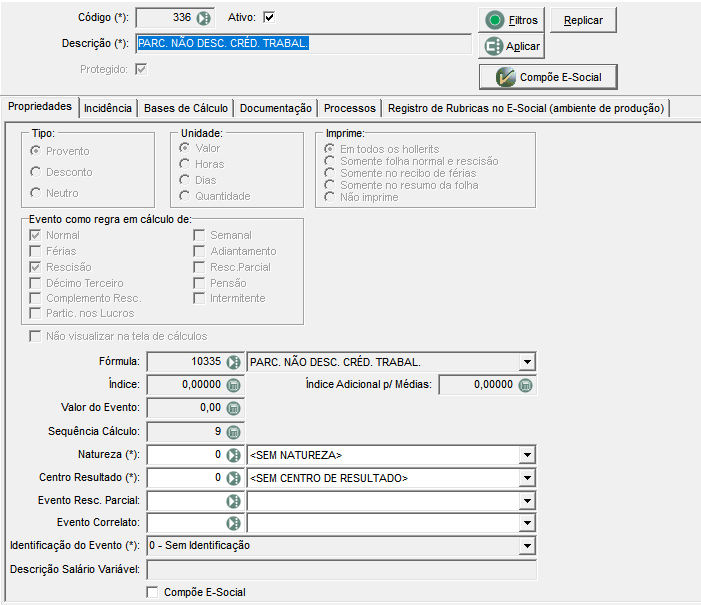Viewport: 701px width, 605px height.
Task: Switch to the Processos tab
Action: [x=350, y=108]
